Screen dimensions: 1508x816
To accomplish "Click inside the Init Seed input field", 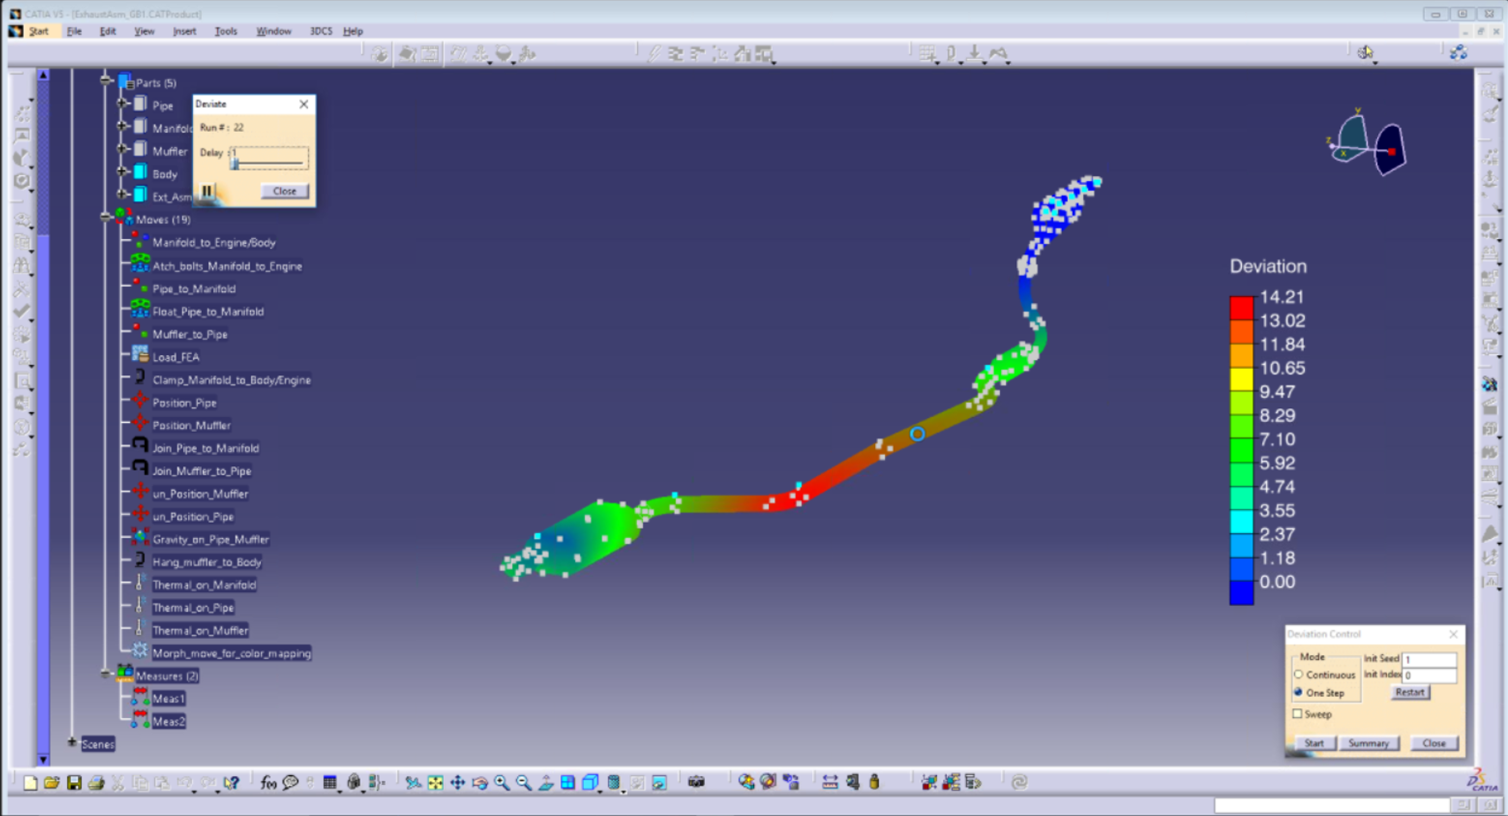I will coord(1429,659).
